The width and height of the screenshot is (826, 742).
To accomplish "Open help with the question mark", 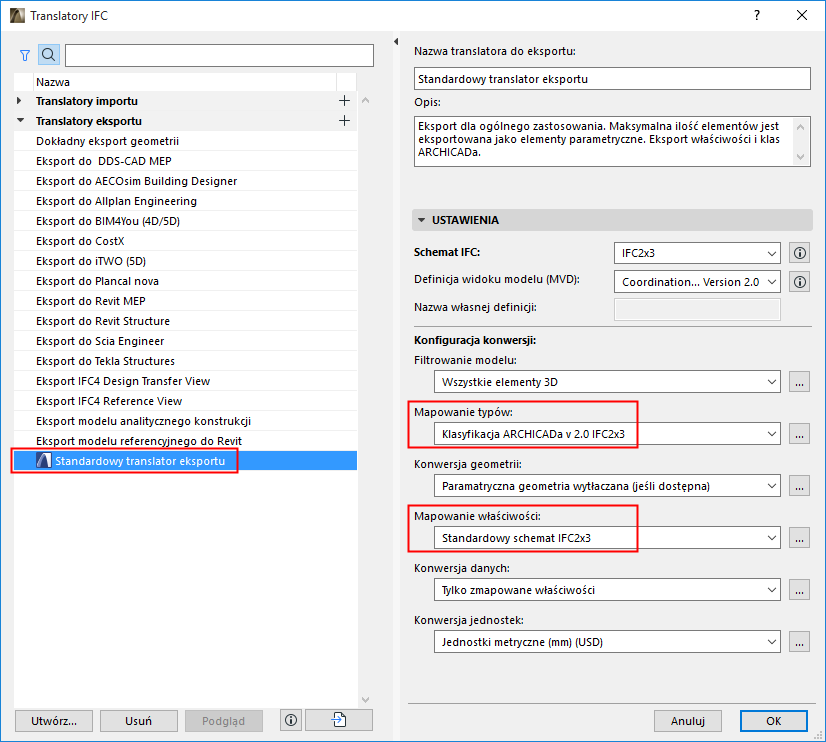I will [757, 15].
